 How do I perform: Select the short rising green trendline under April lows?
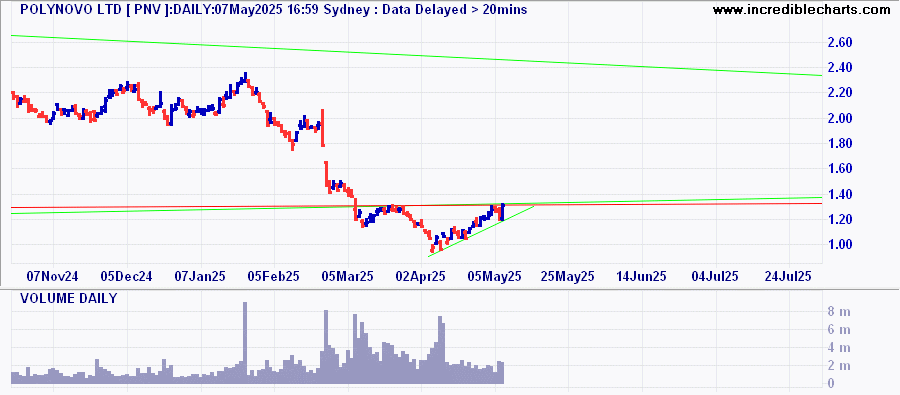pyautogui.click(x=482, y=230)
